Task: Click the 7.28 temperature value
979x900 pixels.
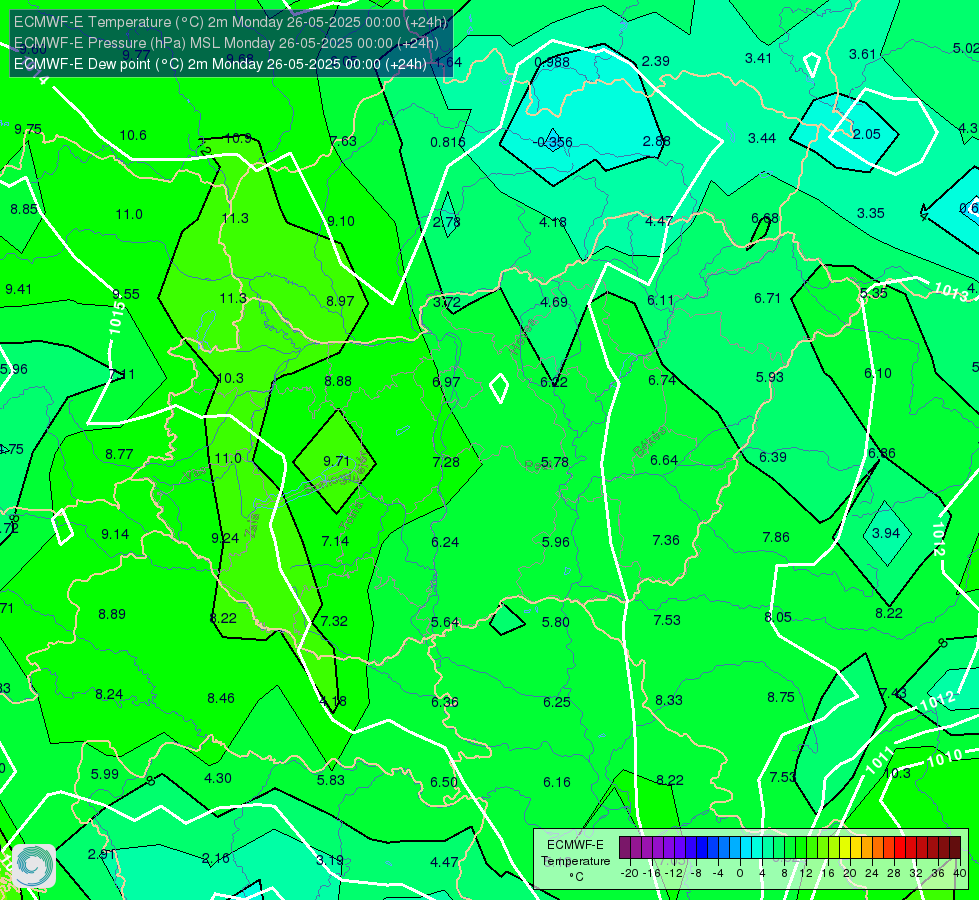Action: pos(446,462)
